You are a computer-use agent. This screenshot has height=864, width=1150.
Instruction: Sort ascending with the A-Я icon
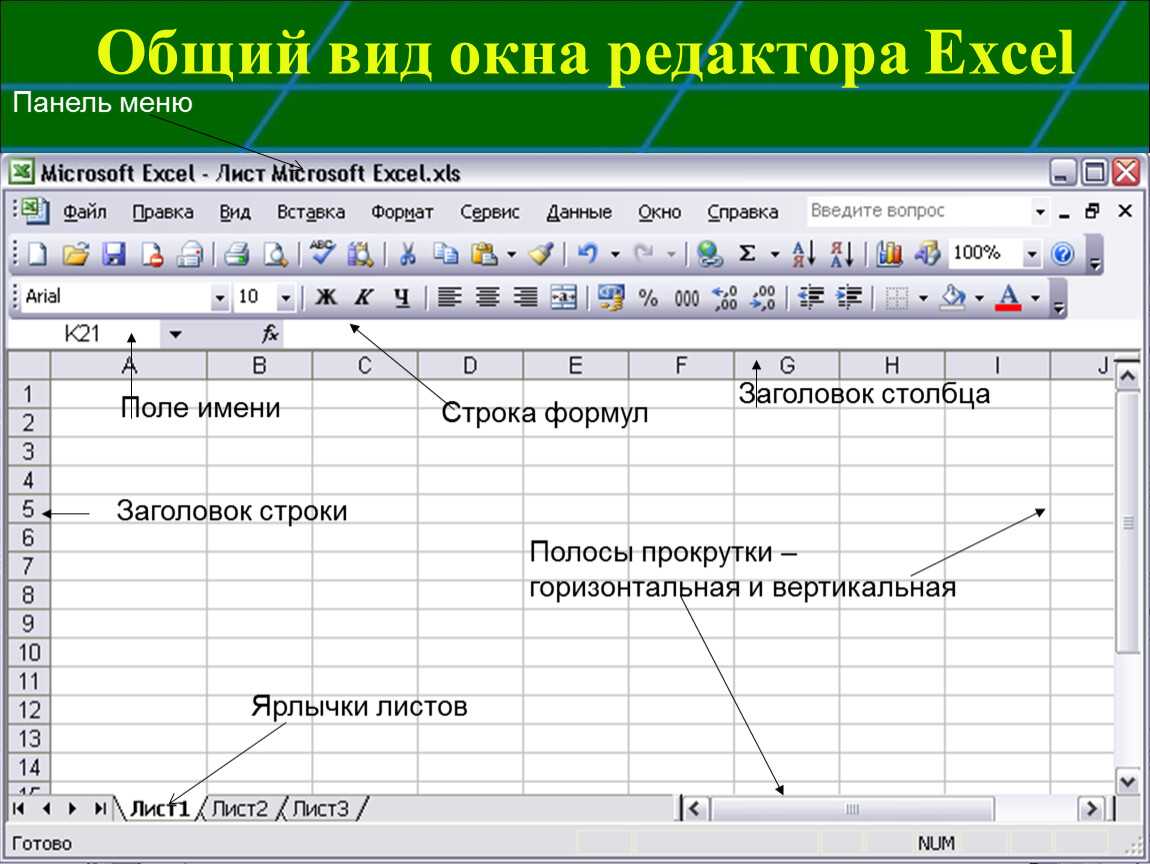point(804,255)
